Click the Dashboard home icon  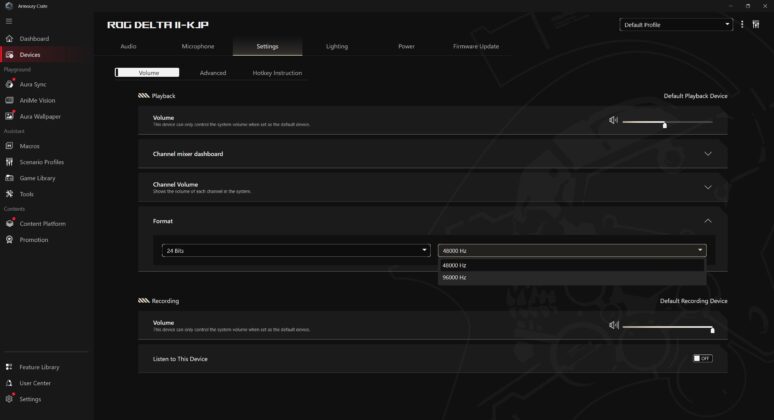click(x=9, y=38)
